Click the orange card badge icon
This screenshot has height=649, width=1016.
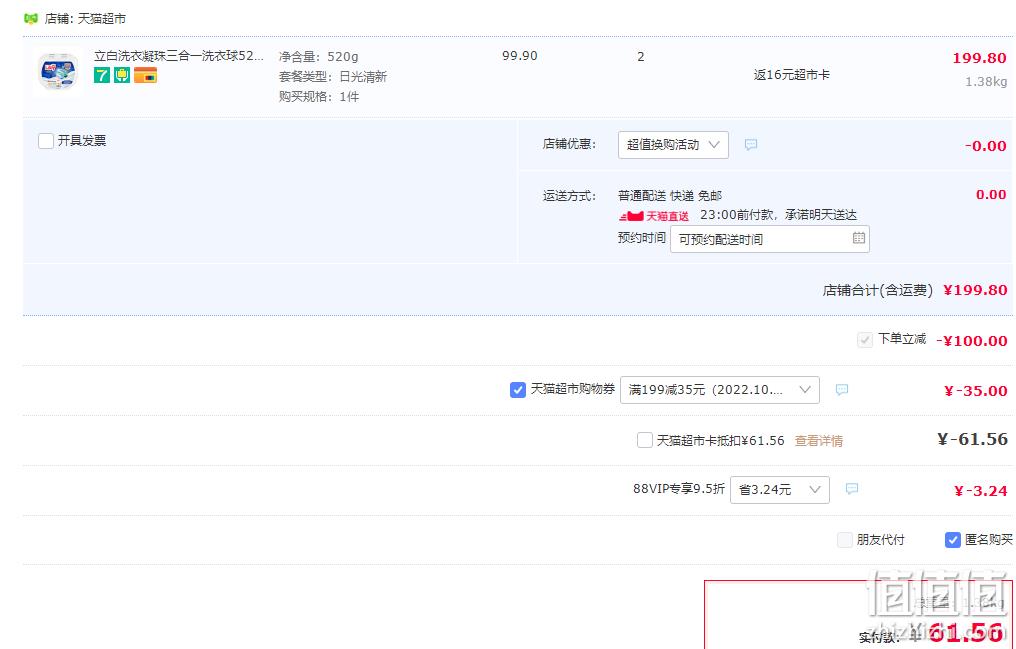pos(146,75)
